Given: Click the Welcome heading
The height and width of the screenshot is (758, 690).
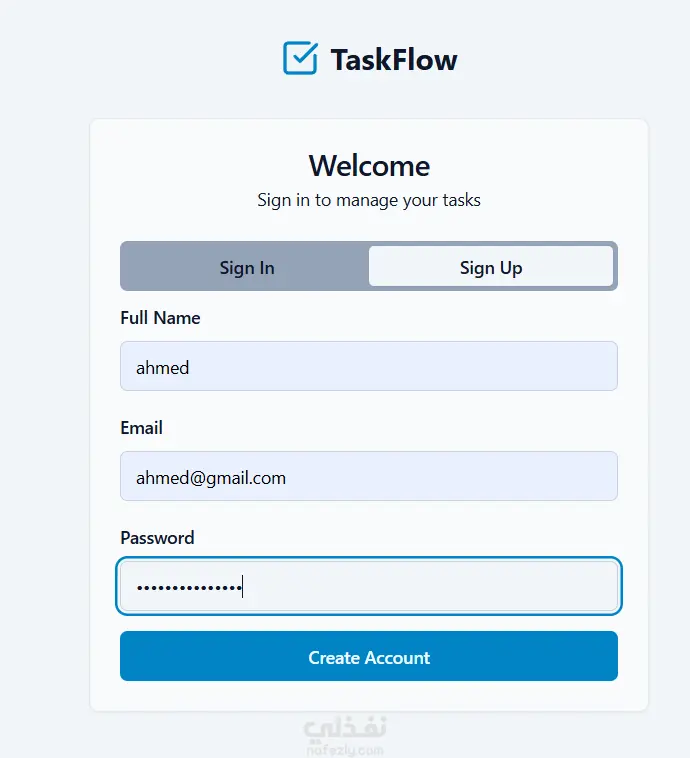Looking at the screenshot, I should [369, 166].
